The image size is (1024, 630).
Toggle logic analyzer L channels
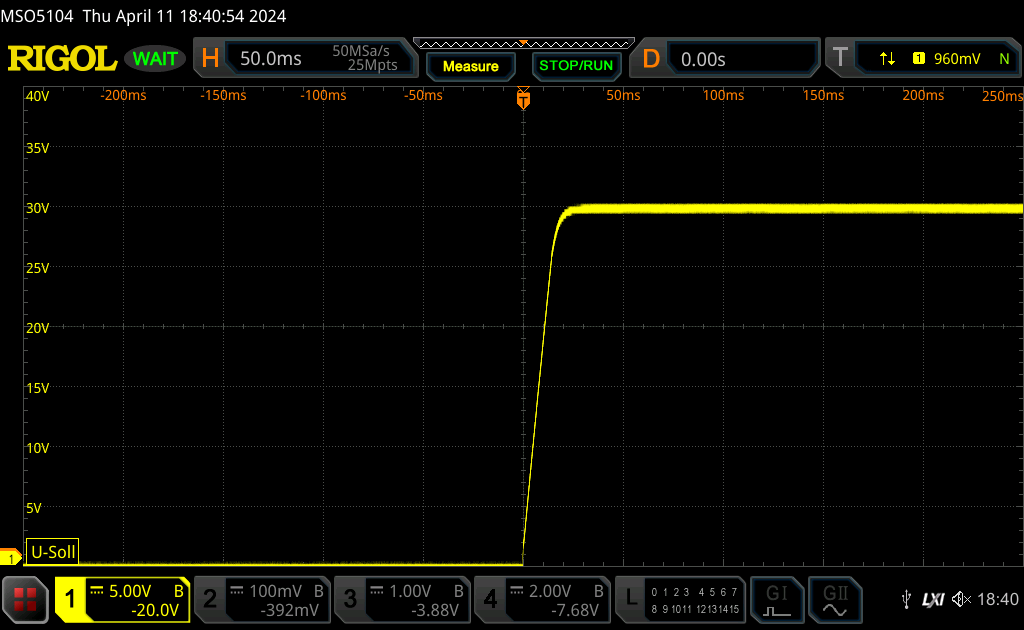coord(630,599)
